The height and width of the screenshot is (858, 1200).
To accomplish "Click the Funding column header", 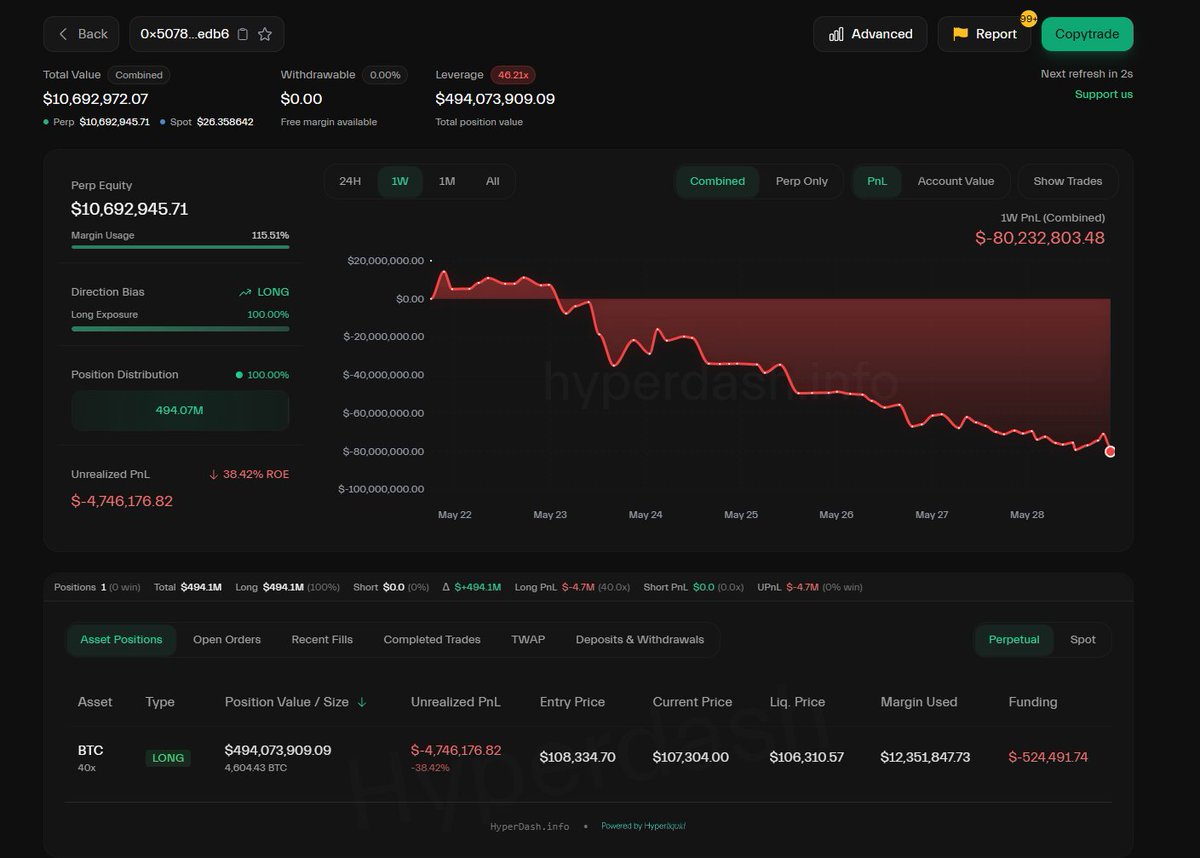I will click(x=1033, y=702).
